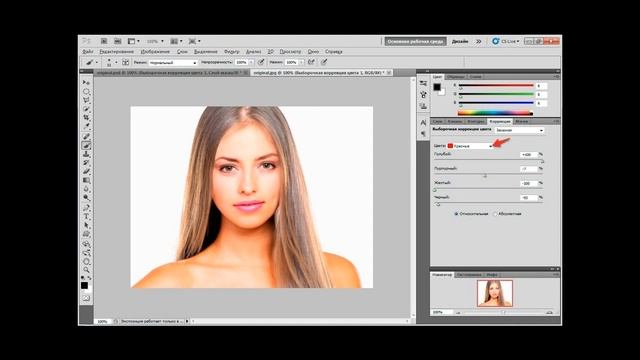This screenshot has height=360, width=640.
Task: Open the tool preset picker
Action: click(x=91, y=62)
